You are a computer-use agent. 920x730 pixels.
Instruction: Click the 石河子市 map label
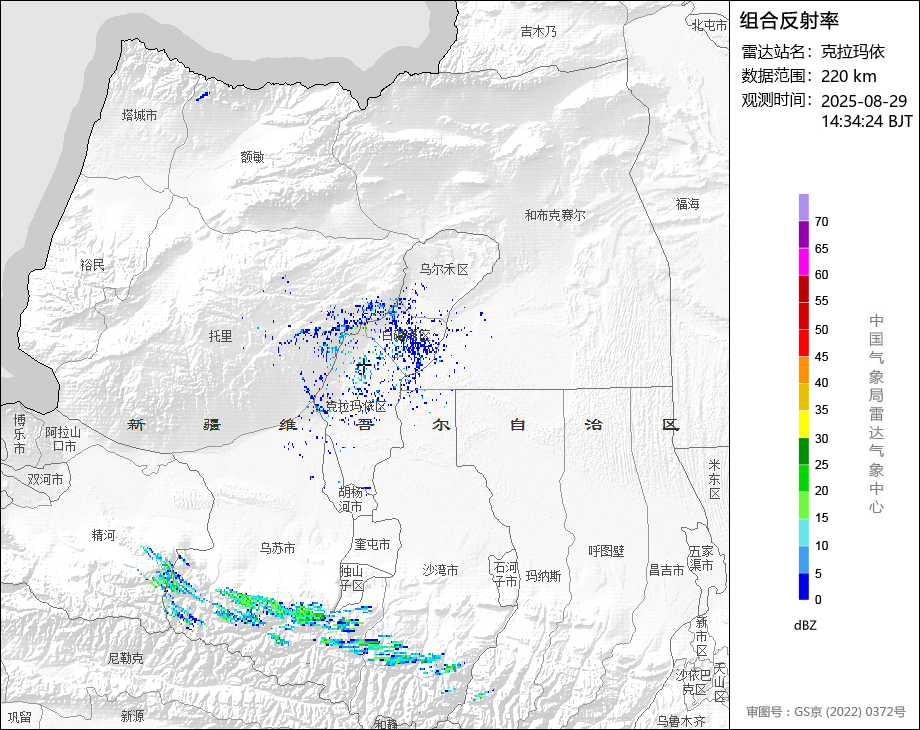[x=505, y=574]
